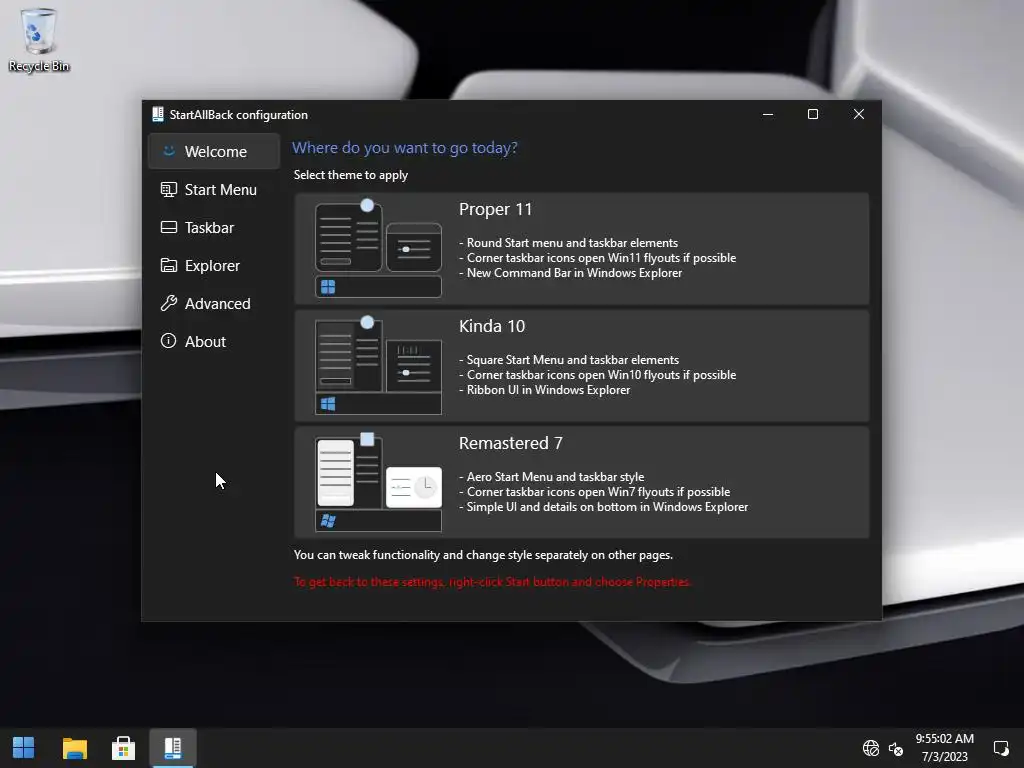1024x768 pixels.
Task: Show the About page
Action: (214, 341)
